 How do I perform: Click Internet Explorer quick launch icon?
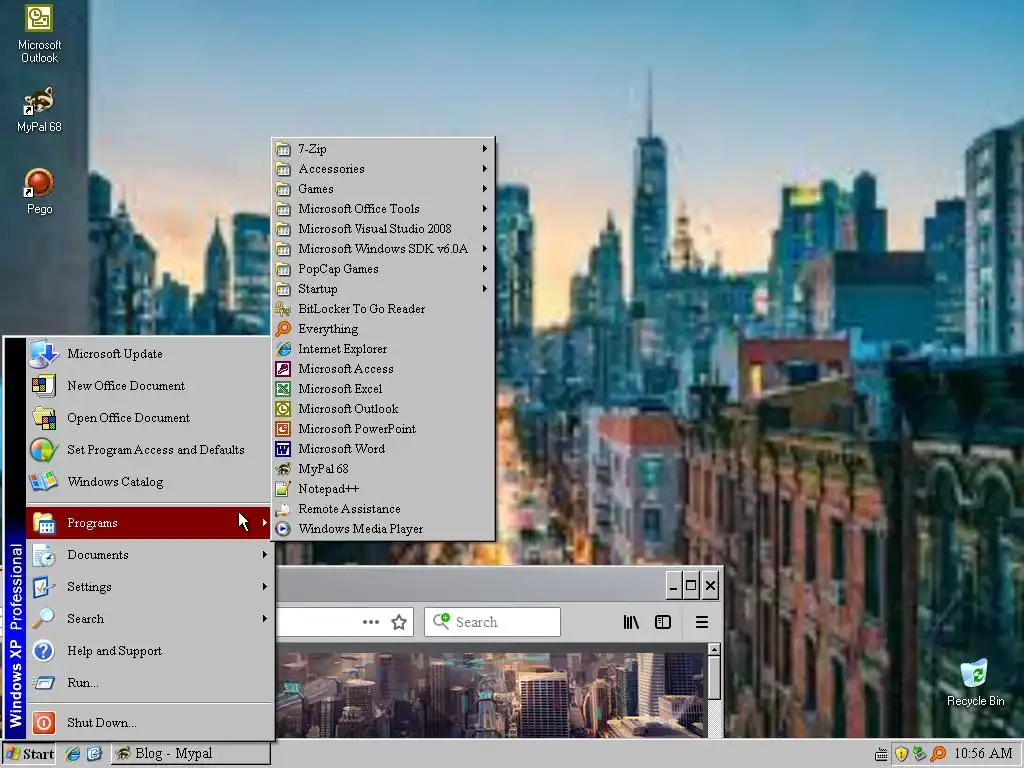pos(72,754)
